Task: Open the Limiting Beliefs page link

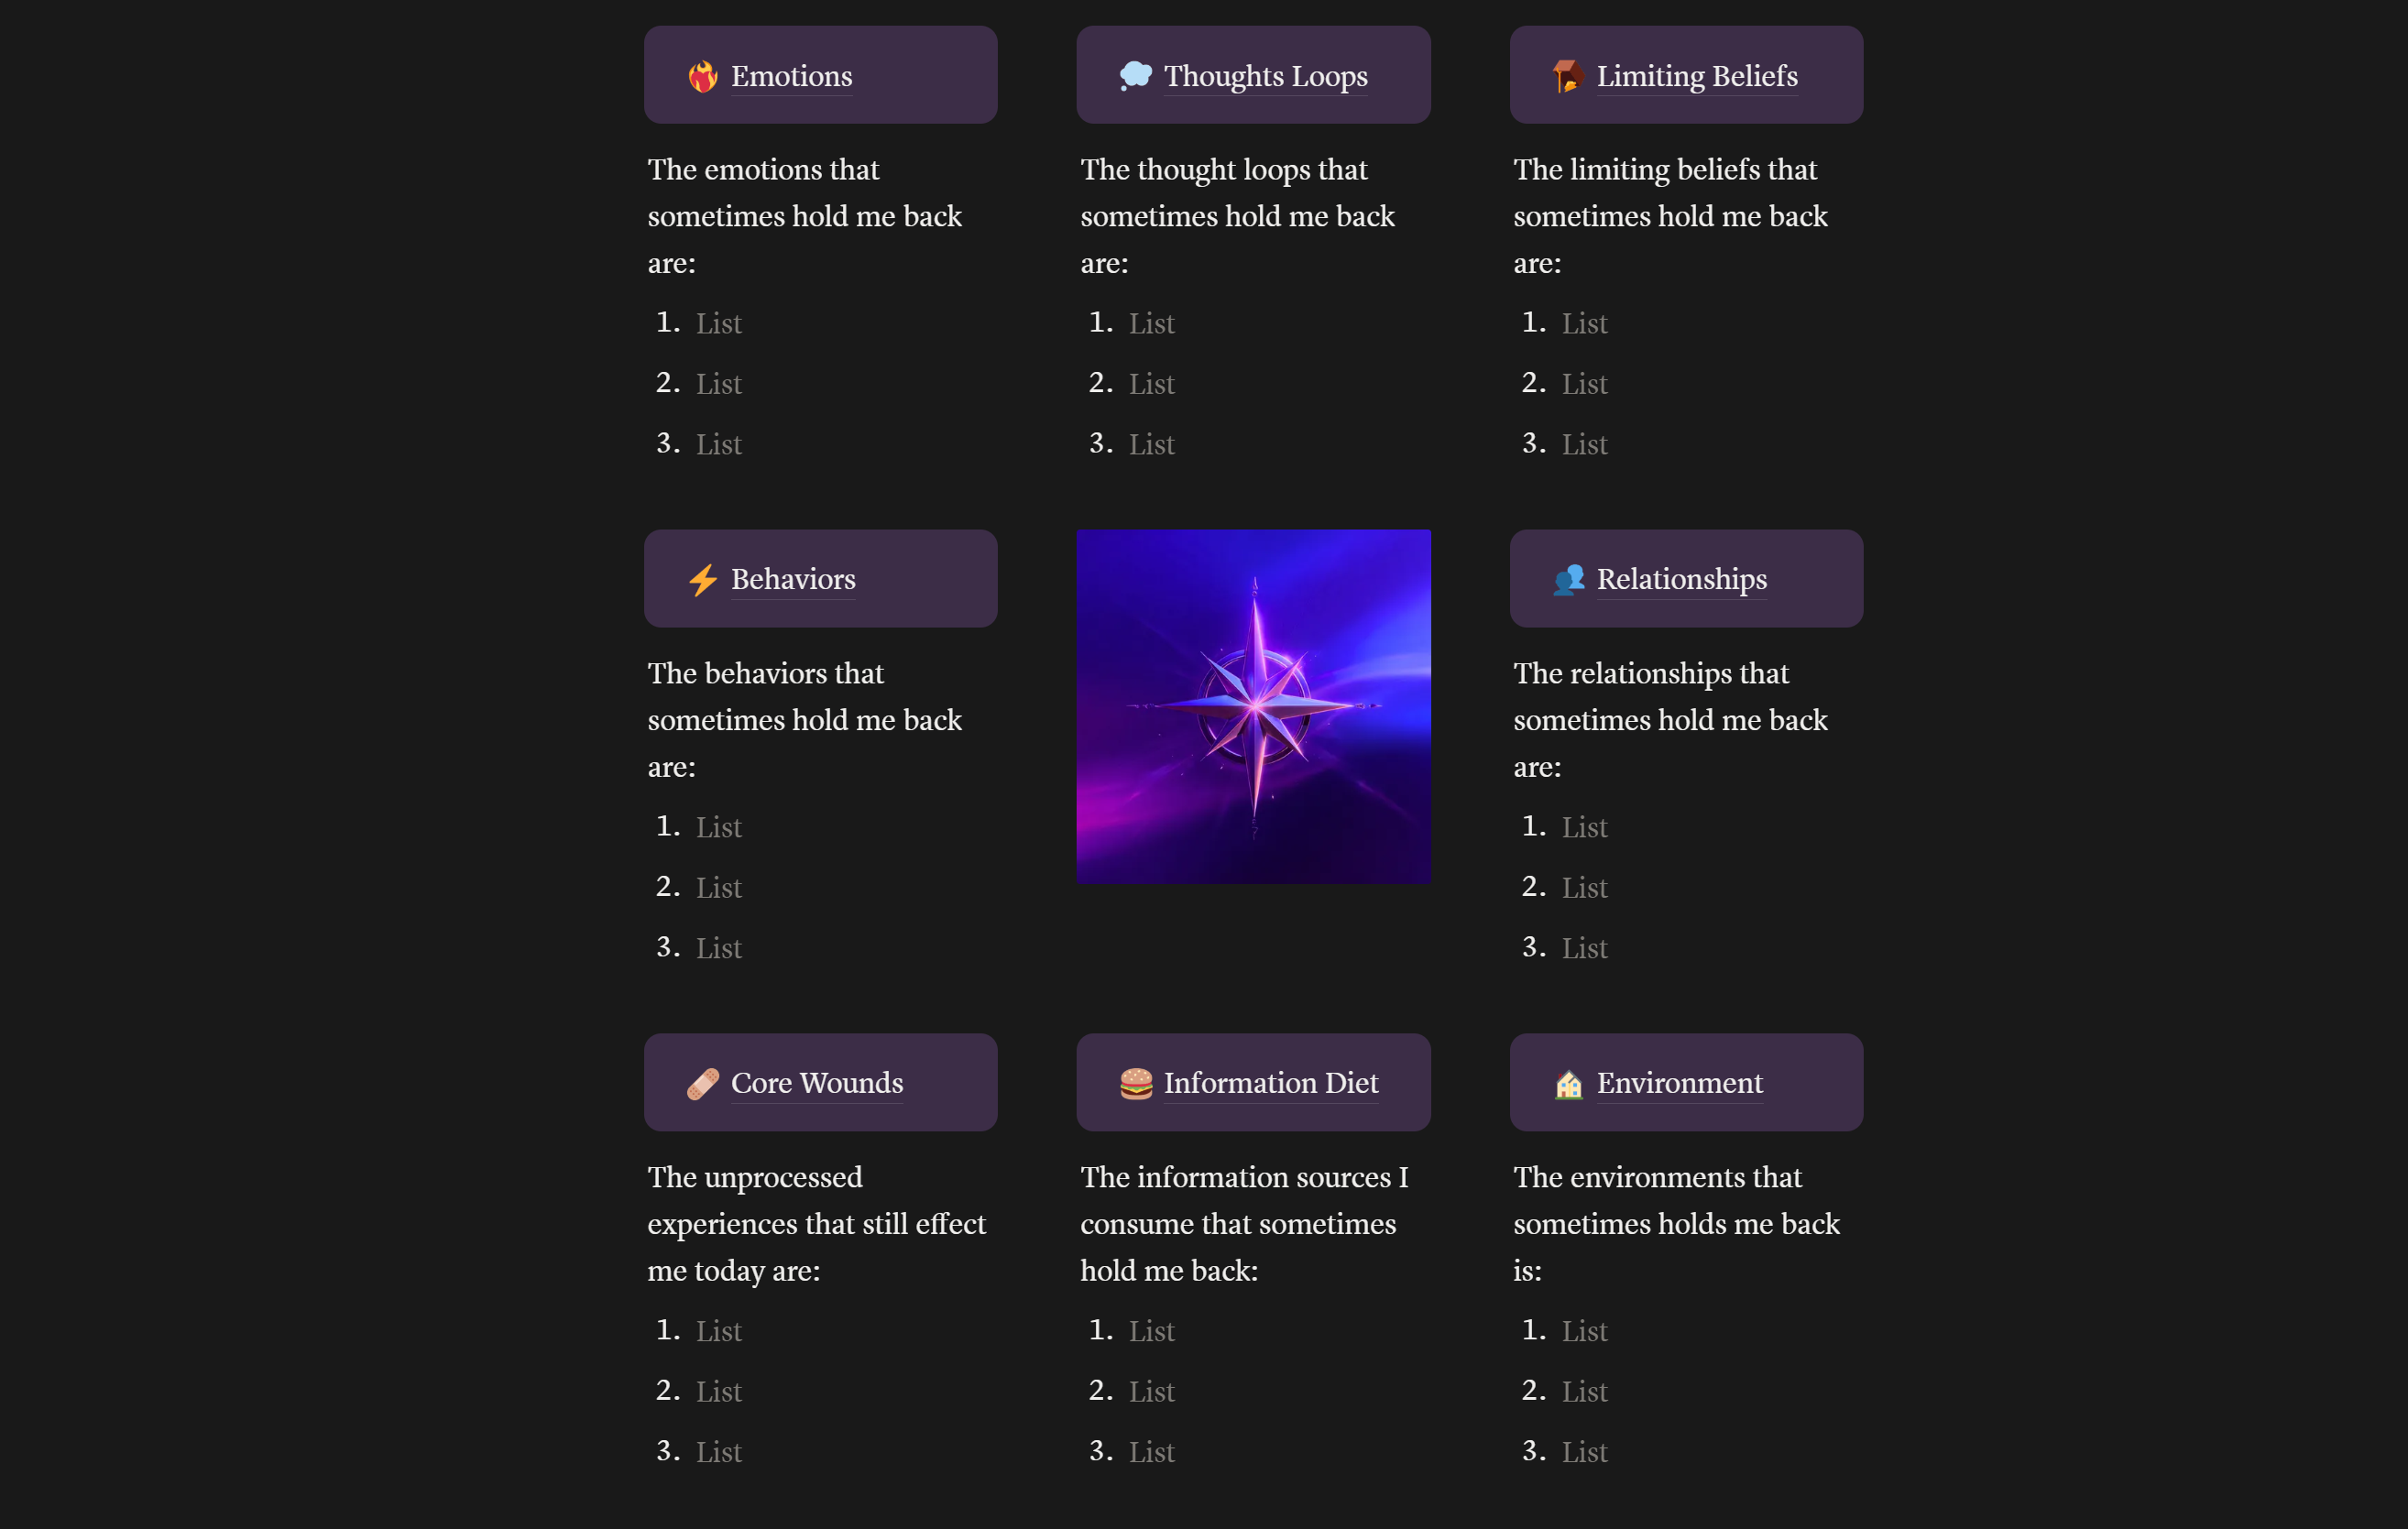Action: click(1696, 77)
